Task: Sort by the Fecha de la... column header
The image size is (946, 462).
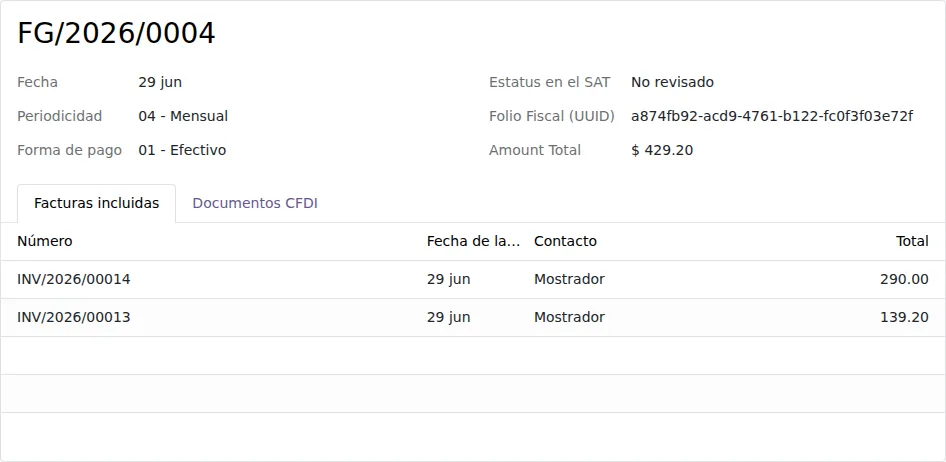Action: coord(473,241)
